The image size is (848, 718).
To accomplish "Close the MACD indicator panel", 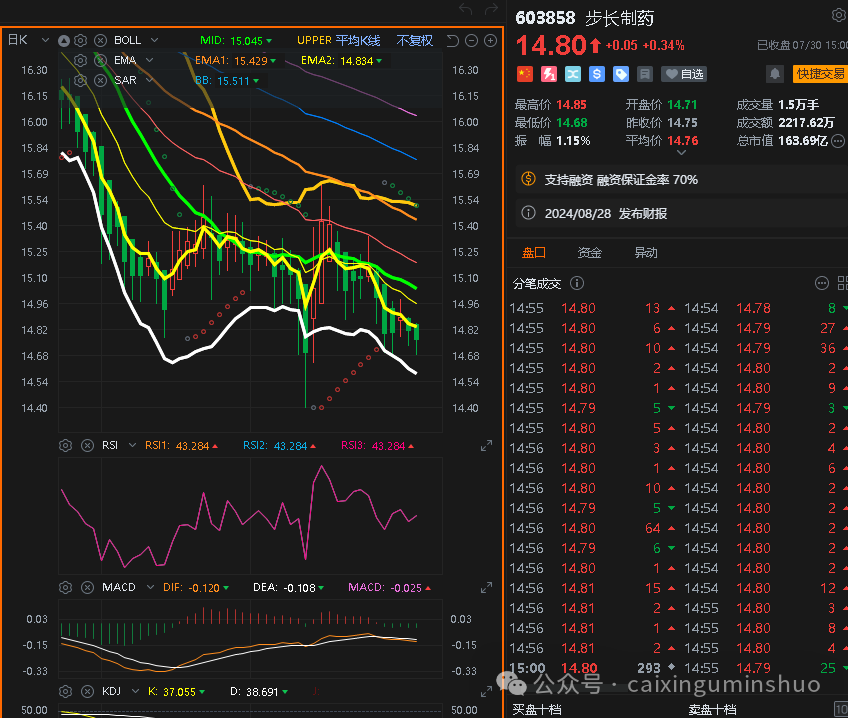I will coord(85,587).
